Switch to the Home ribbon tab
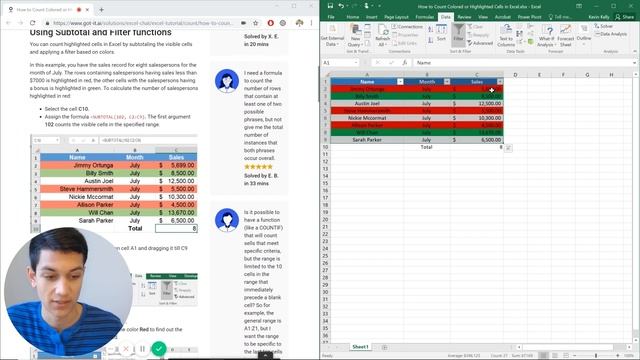This screenshot has width=640, height=360. (352, 17)
